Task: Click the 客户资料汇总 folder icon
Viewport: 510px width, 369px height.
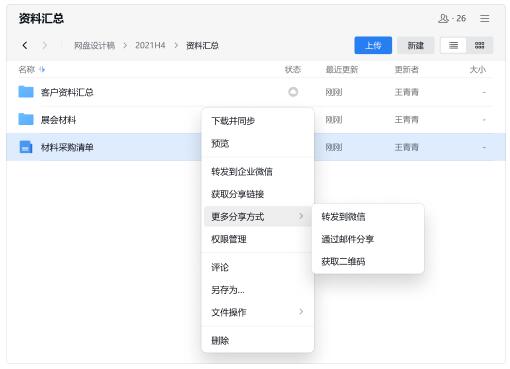Action: (26, 92)
